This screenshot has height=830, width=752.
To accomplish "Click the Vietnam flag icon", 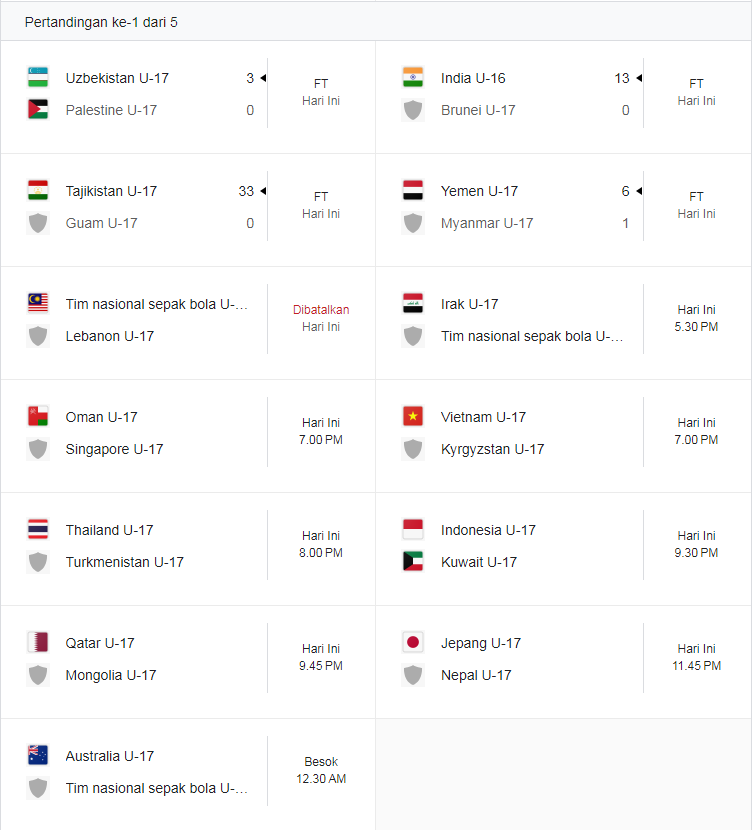I will coord(413,417).
